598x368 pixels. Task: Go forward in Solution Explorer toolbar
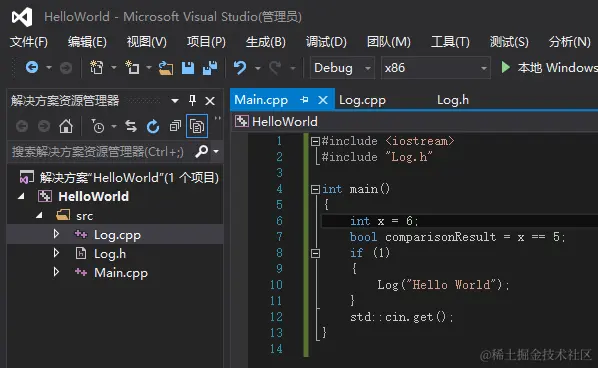[44, 126]
